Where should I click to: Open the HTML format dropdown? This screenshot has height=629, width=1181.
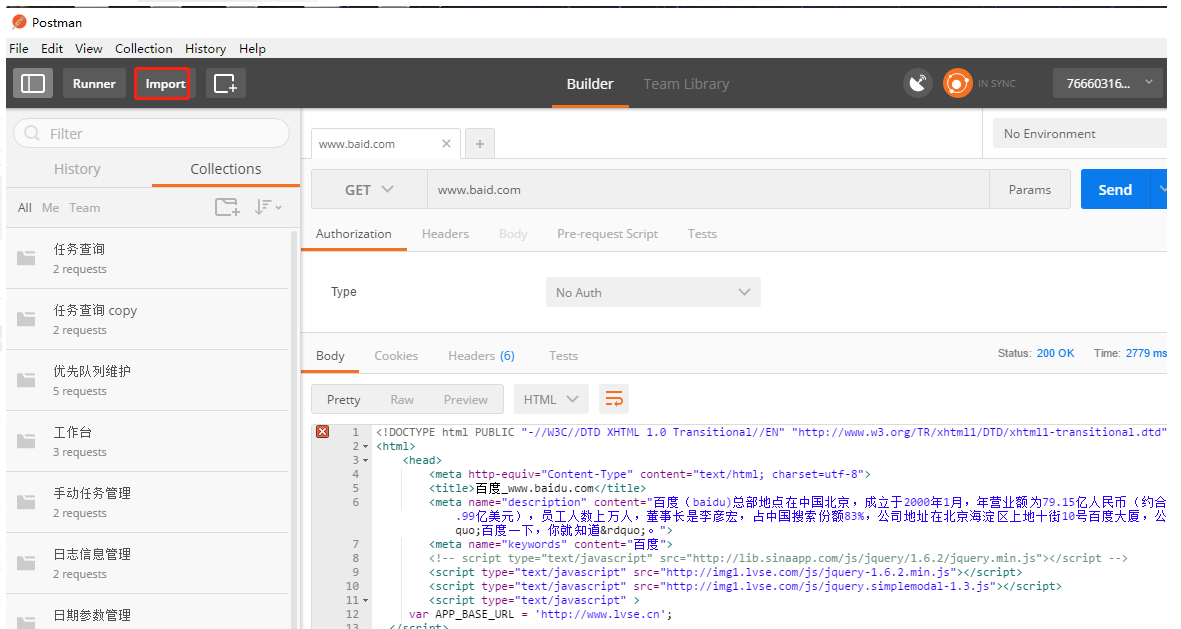[x=551, y=399]
